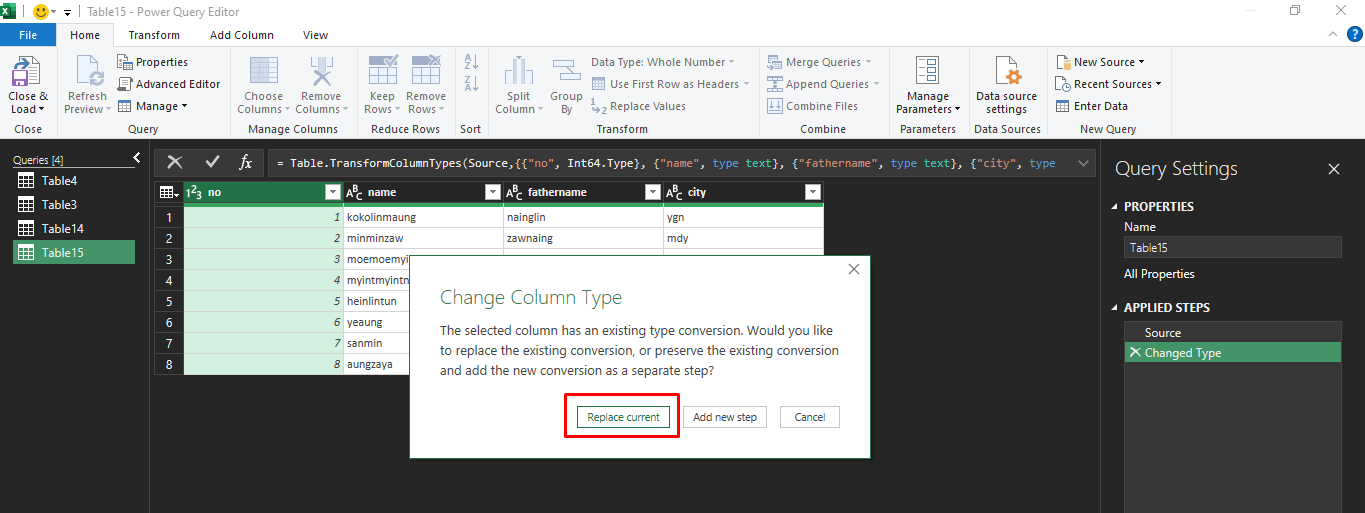Click the Add new step button
This screenshot has height=513, width=1365.
coord(725,417)
